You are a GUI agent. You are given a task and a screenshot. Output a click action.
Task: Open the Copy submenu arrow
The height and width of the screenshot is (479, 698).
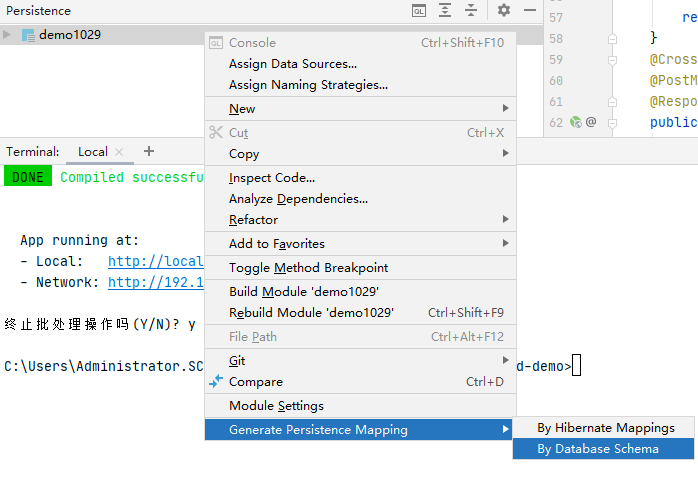click(505, 153)
